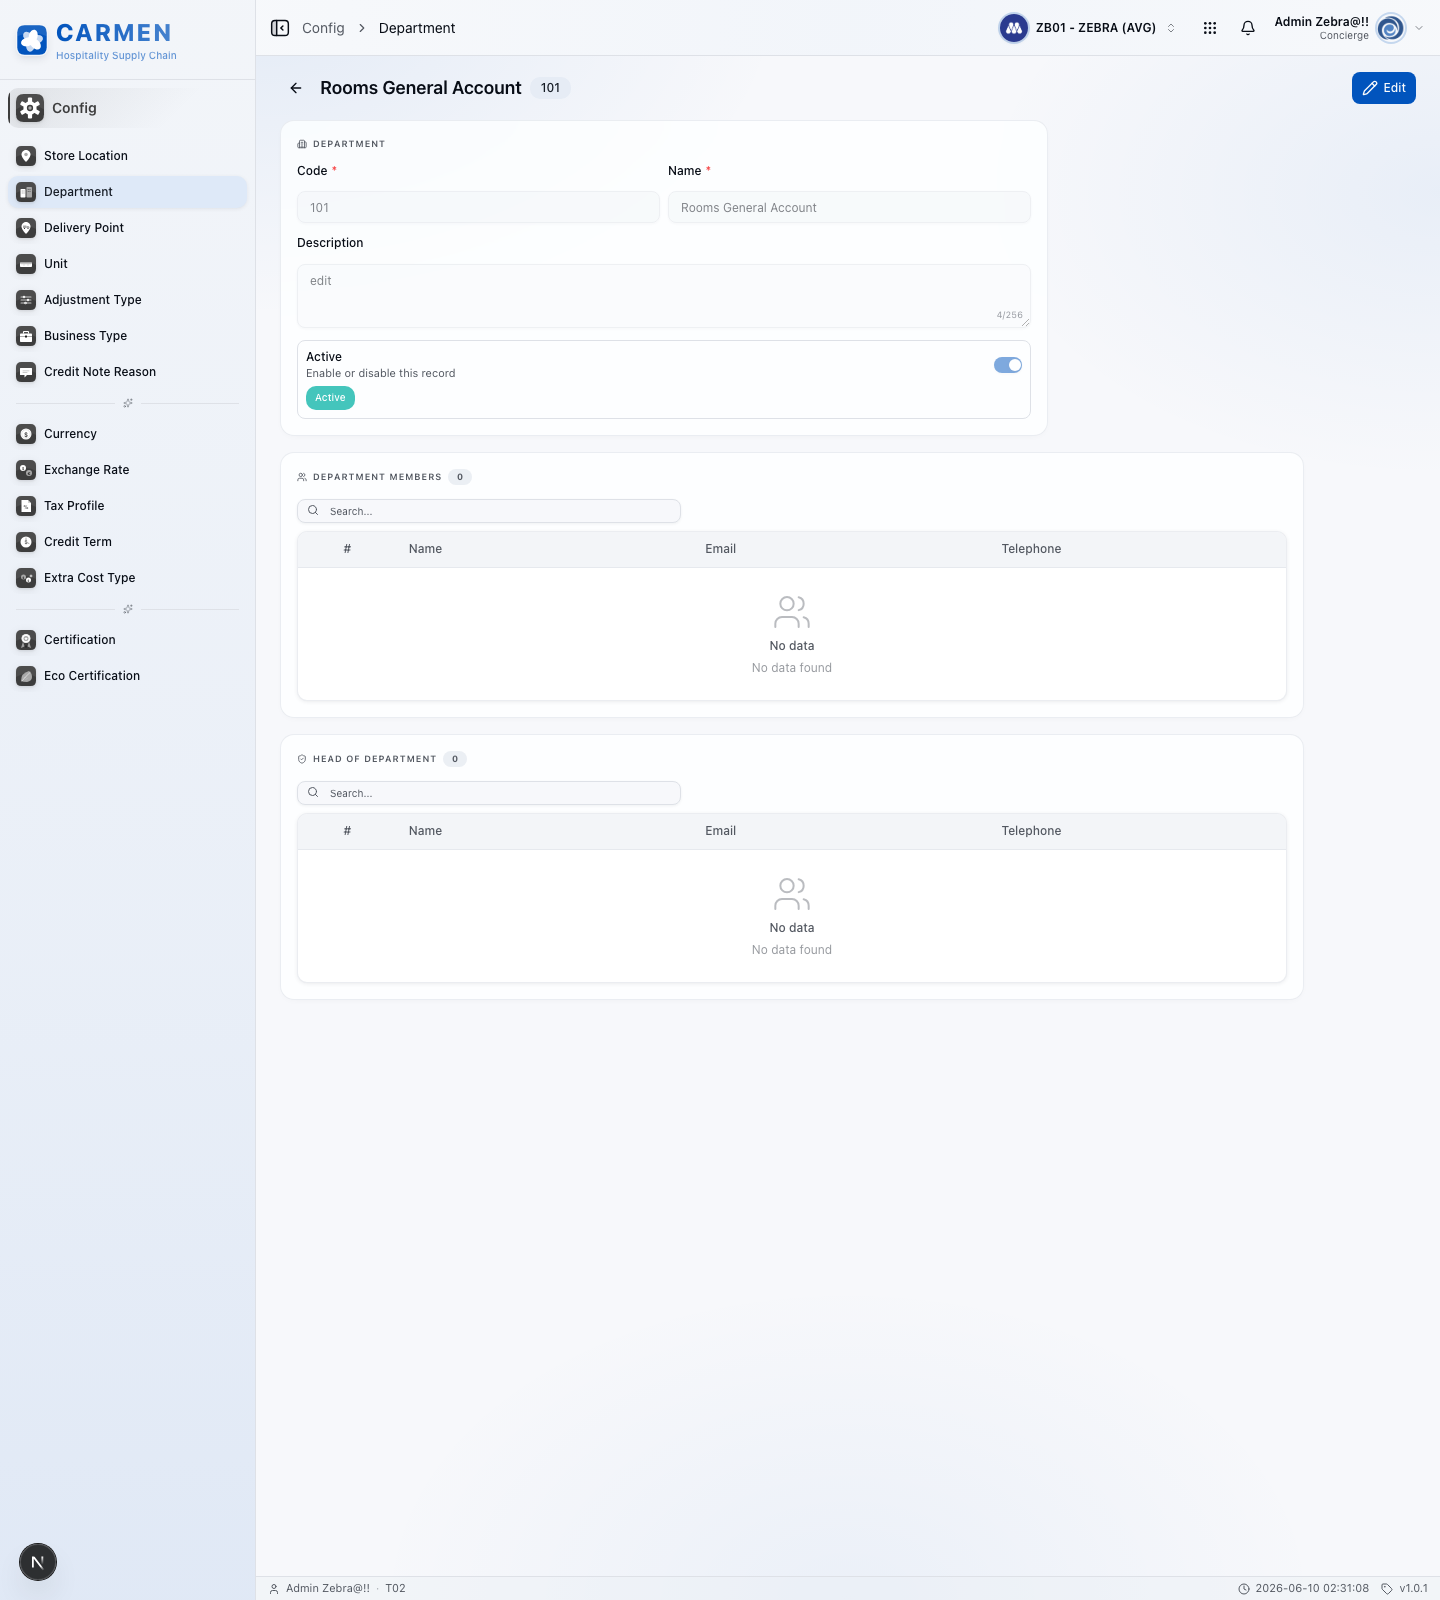Click the Config gear icon
Screen dimensions: 1440x1600
[30, 108]
